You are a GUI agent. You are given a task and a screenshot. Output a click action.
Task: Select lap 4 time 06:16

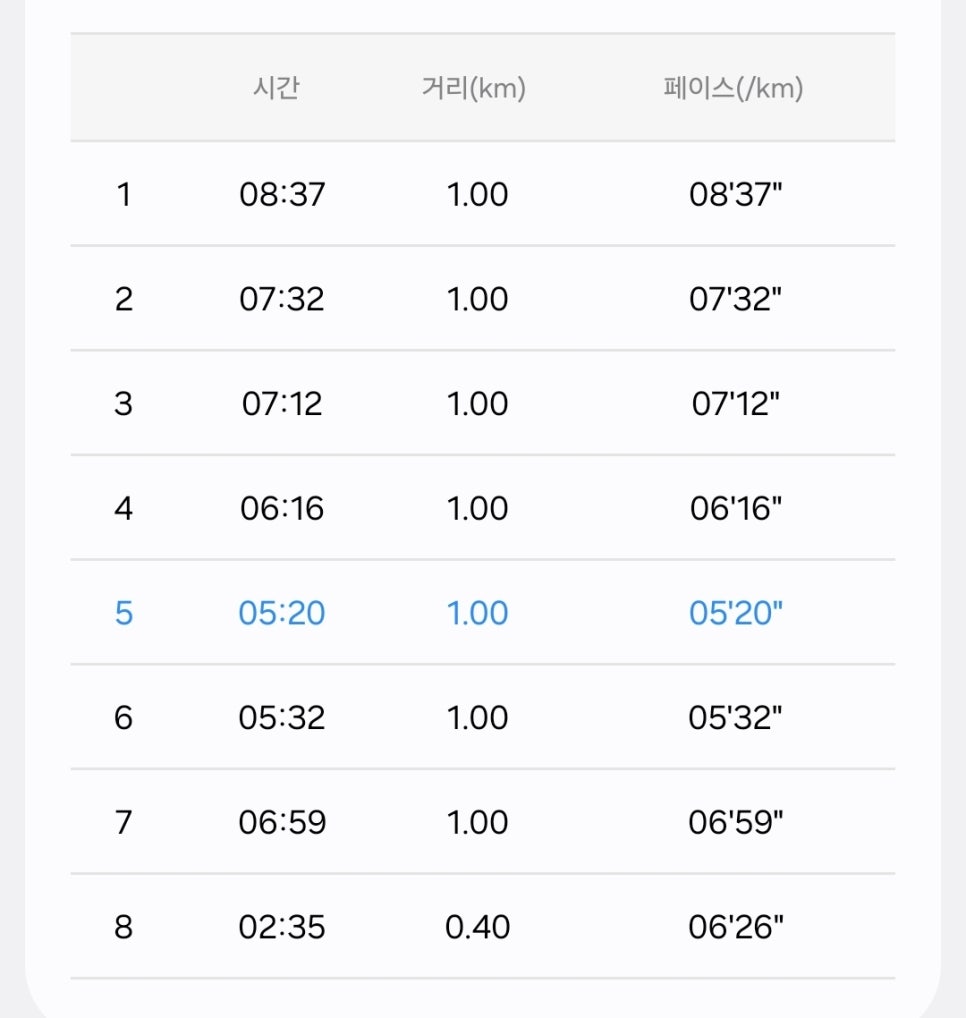282,508
